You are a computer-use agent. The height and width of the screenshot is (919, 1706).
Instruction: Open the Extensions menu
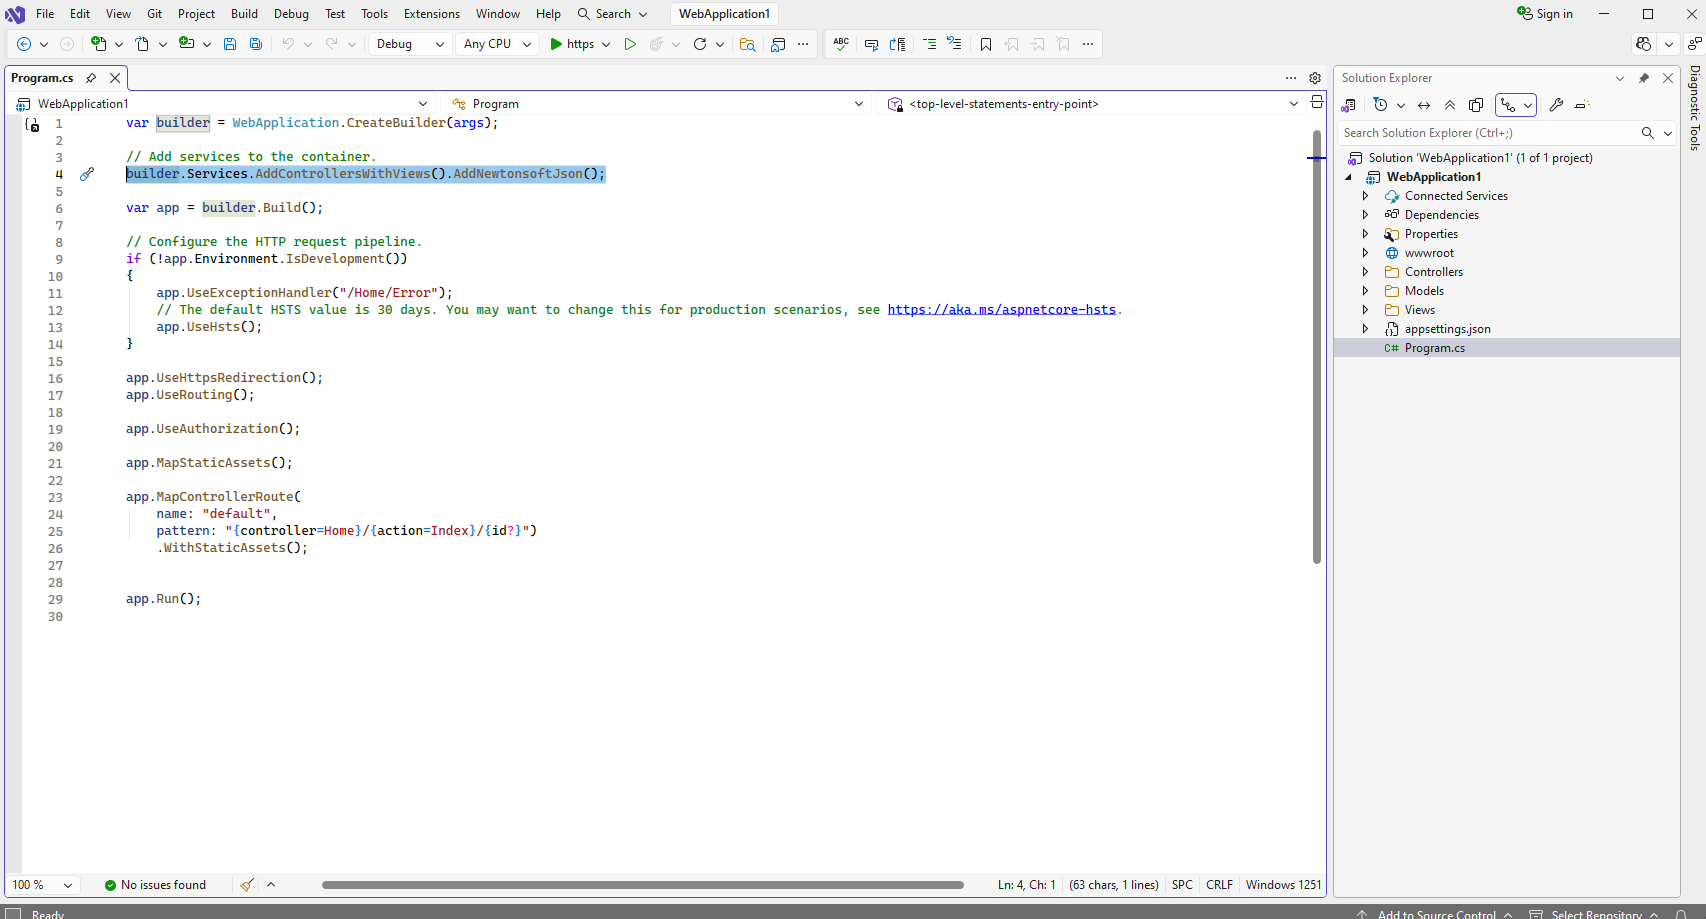tap(432, 14)
